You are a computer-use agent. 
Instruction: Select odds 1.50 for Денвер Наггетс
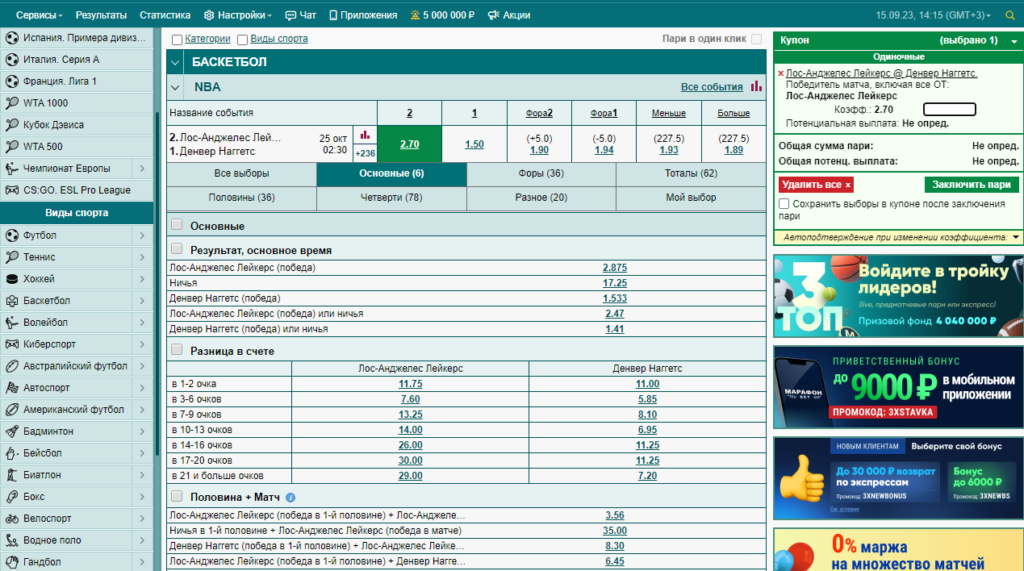pos(475,144)
